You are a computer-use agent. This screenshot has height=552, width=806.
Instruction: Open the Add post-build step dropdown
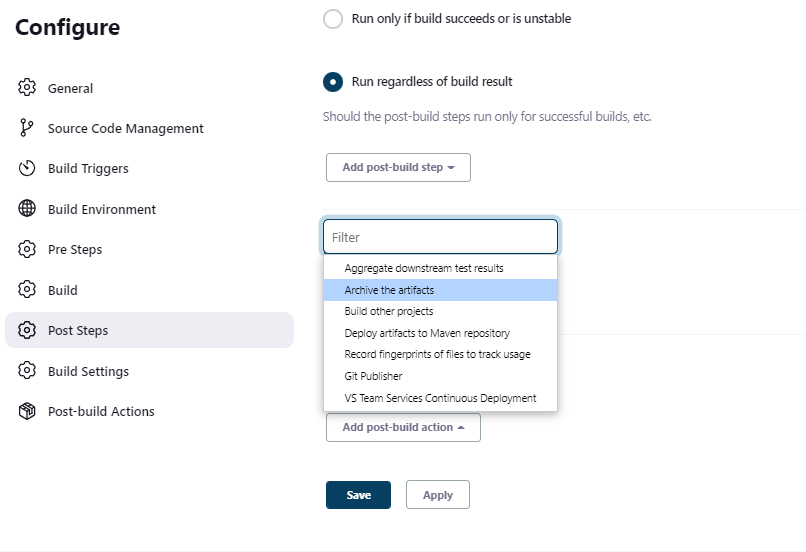(398, 168)
